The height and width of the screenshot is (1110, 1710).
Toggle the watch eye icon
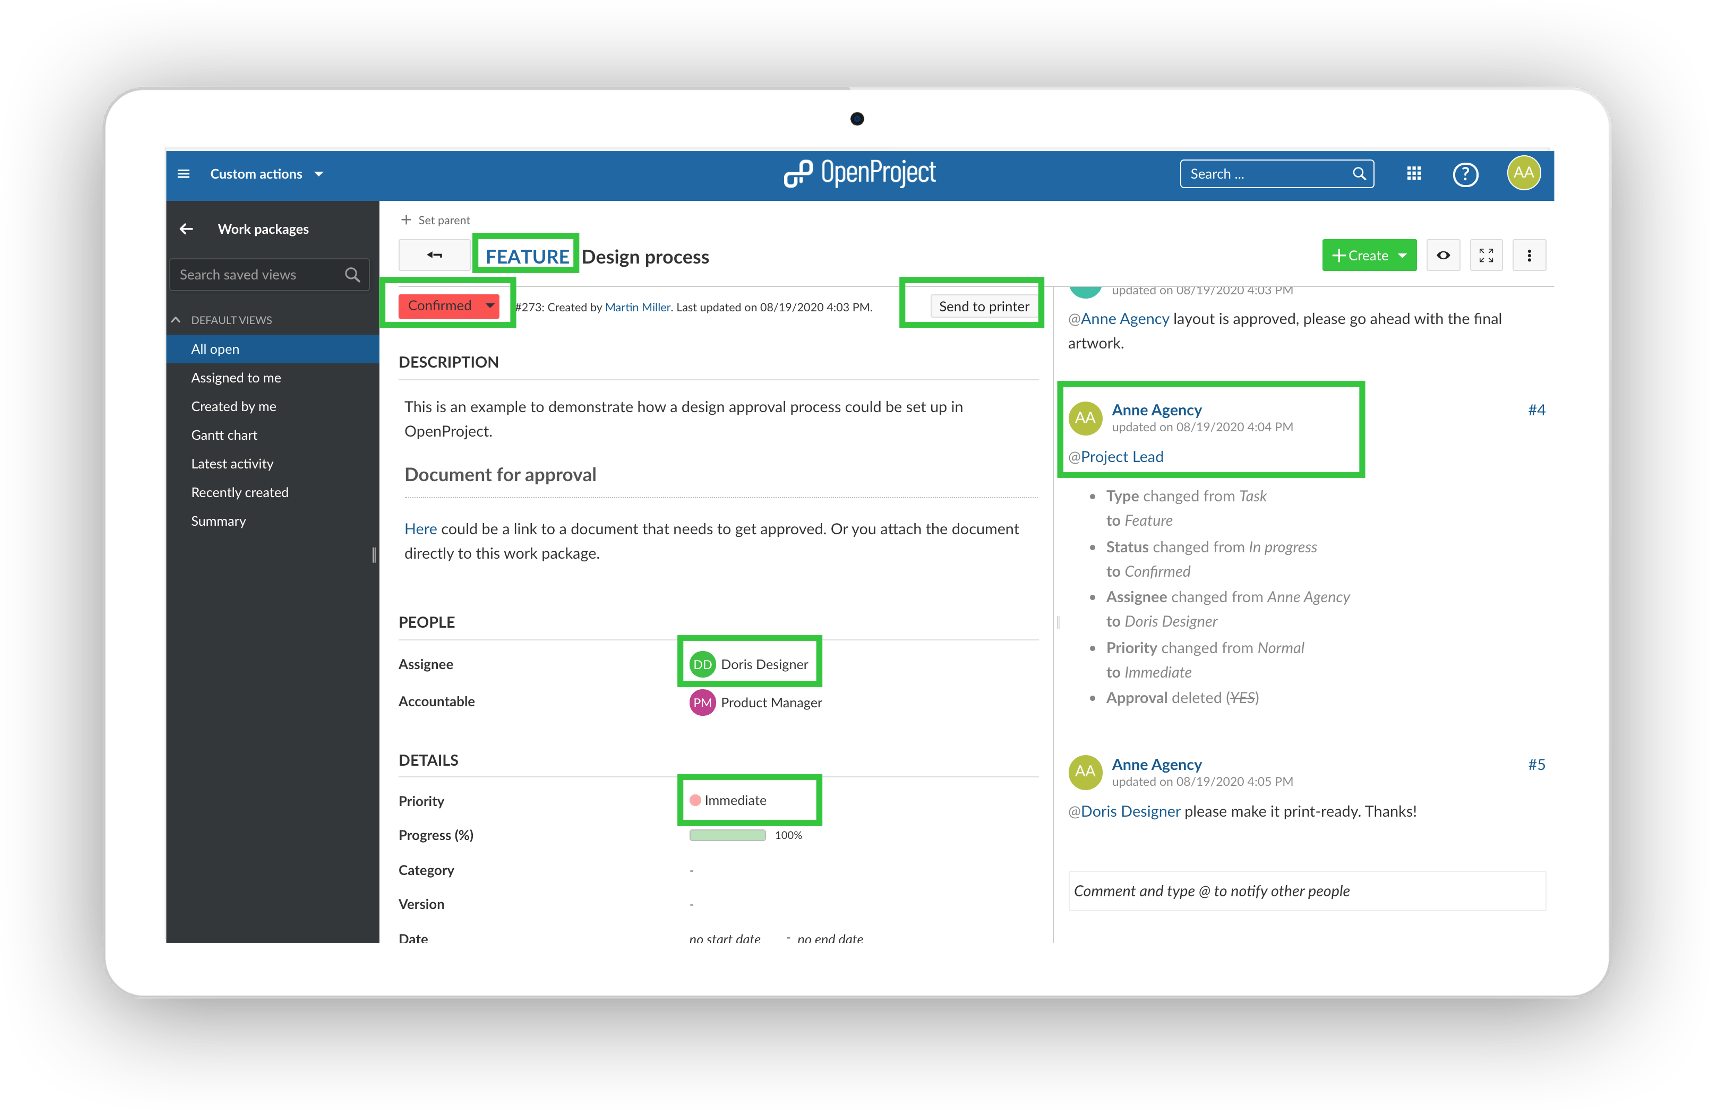[1443, 256]
